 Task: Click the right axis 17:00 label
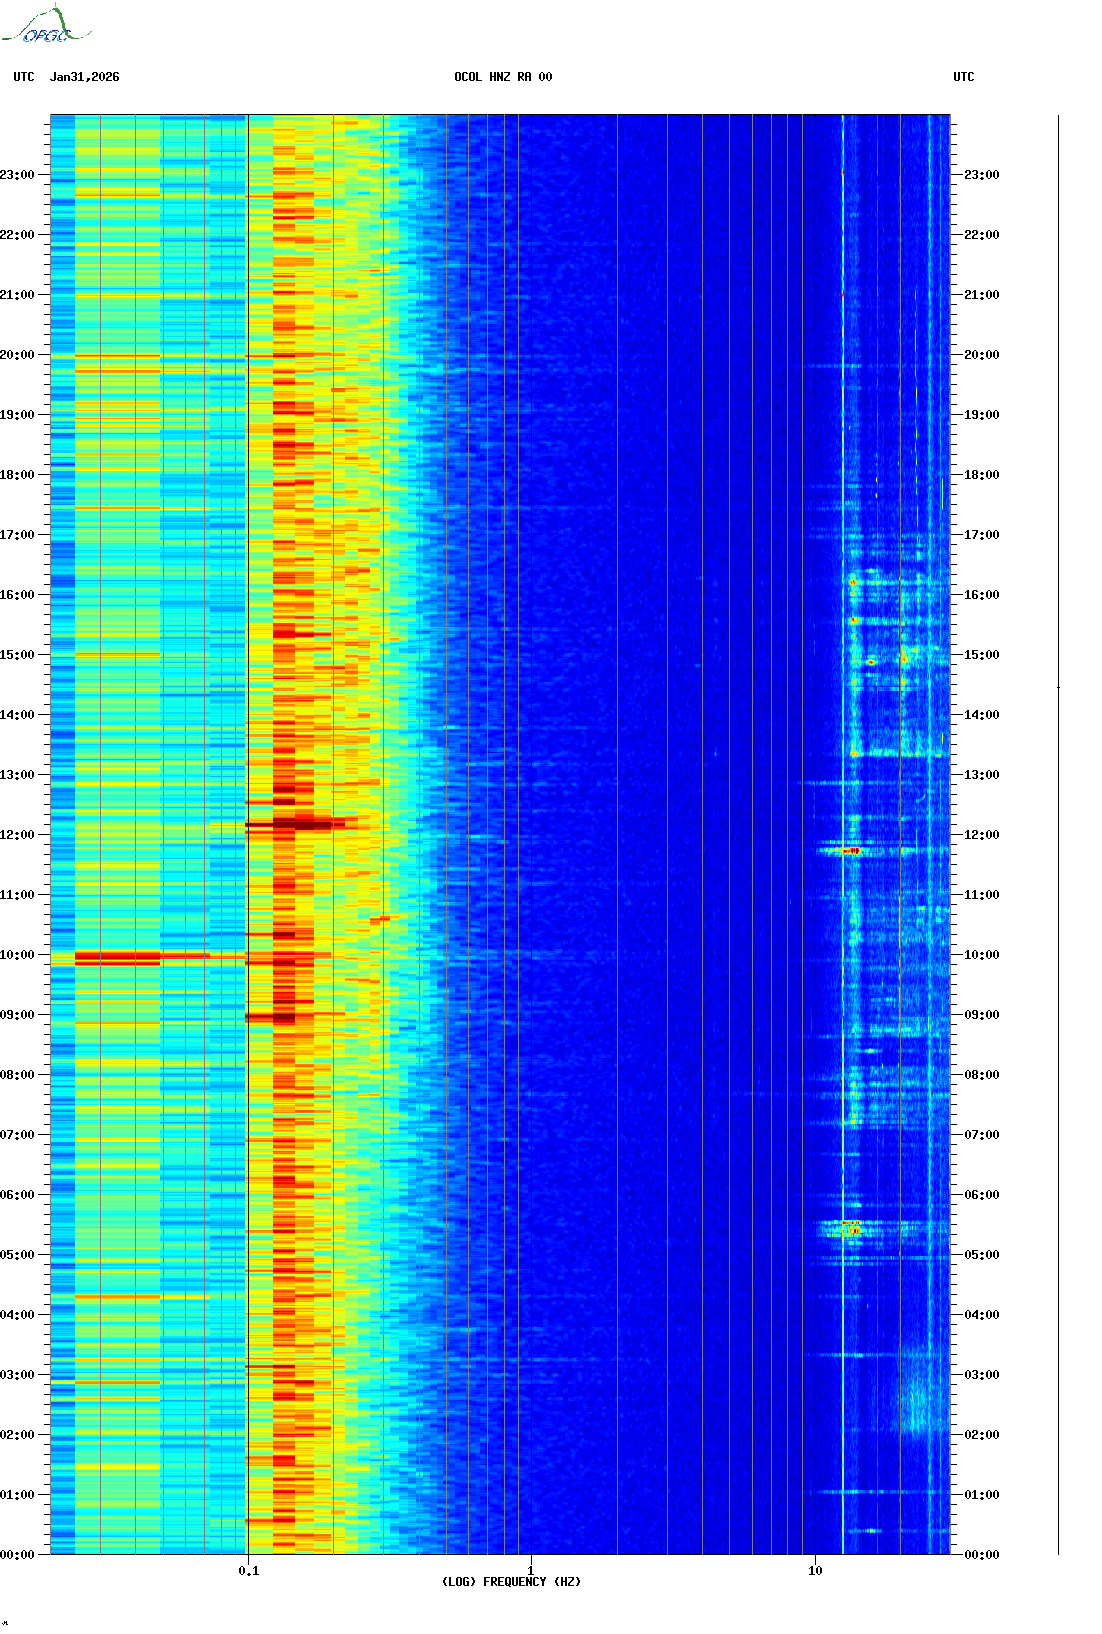982,535
